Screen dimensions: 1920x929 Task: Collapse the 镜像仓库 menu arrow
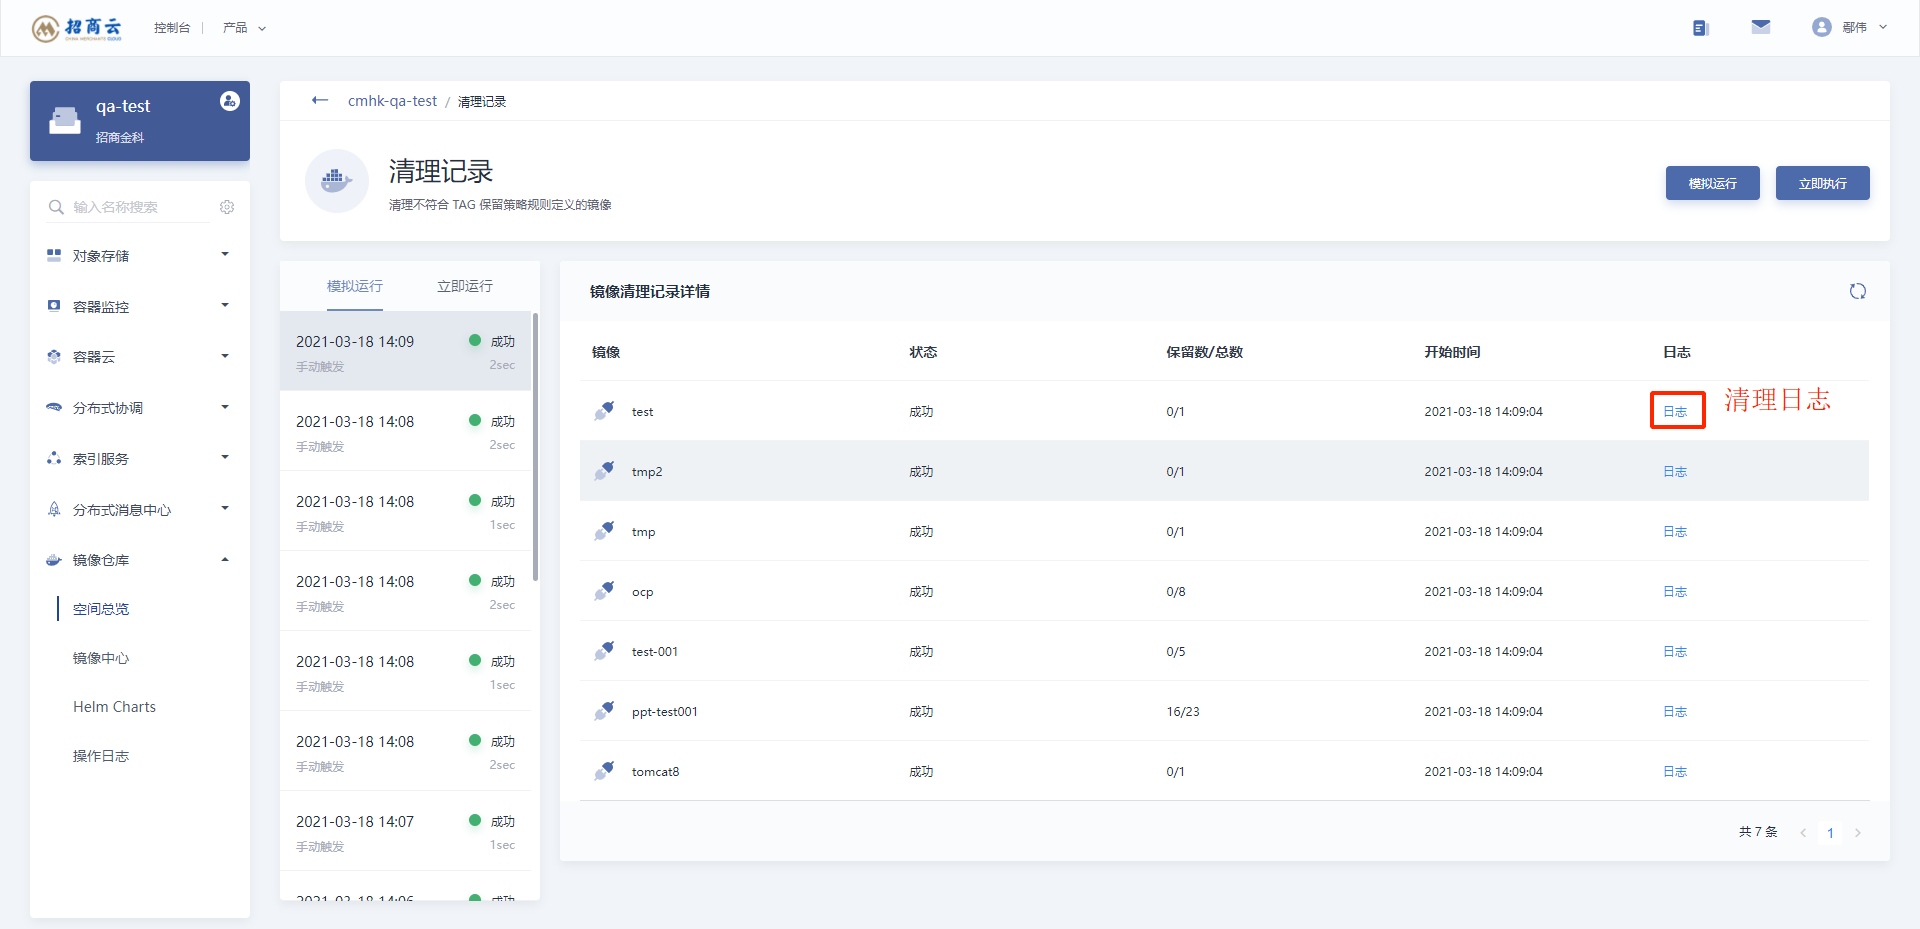pyautogui.click(x=225, y=559)
